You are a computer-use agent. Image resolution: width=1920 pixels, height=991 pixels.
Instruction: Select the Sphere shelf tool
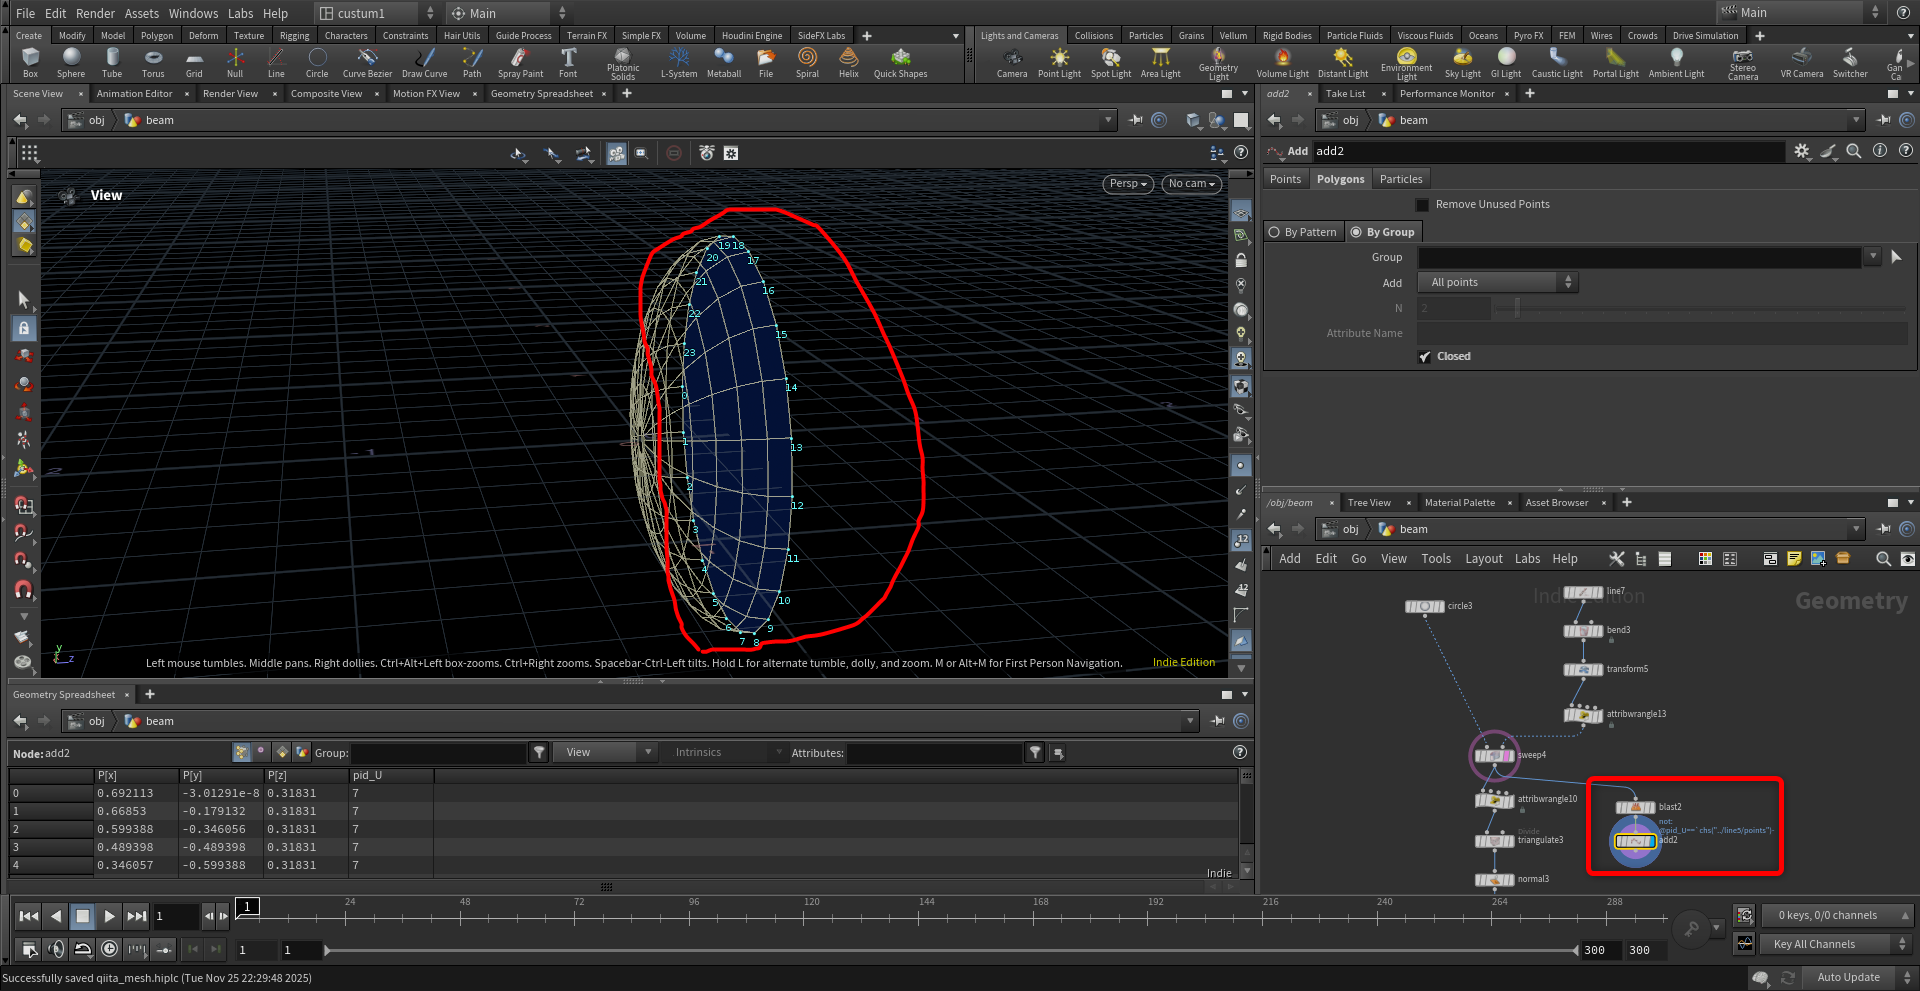pos(71,62)
